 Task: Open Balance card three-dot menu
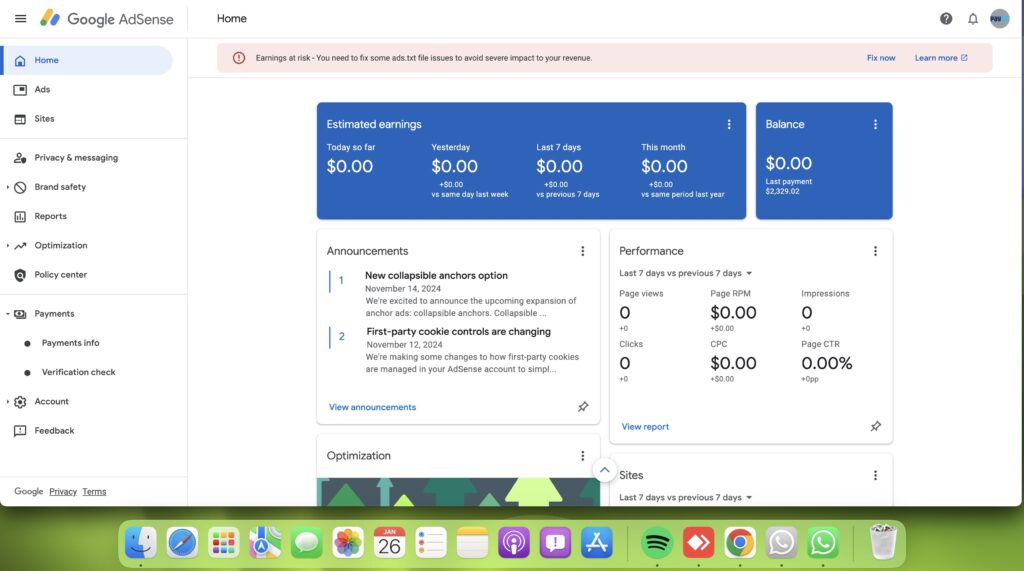tap(875, 124)
